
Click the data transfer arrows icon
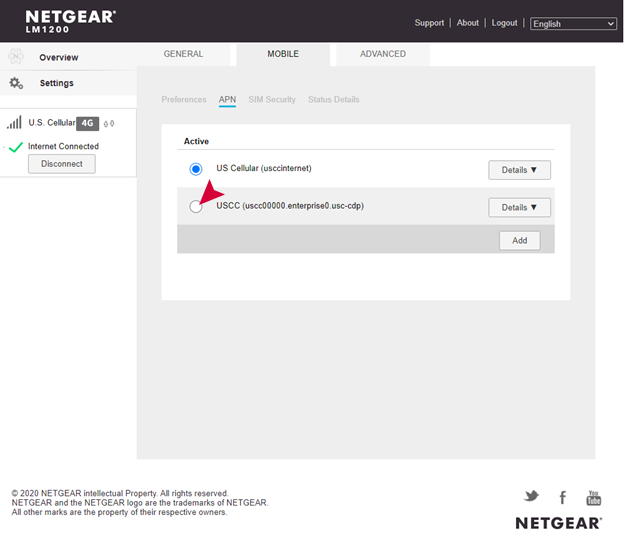click(x=109, y=124)
